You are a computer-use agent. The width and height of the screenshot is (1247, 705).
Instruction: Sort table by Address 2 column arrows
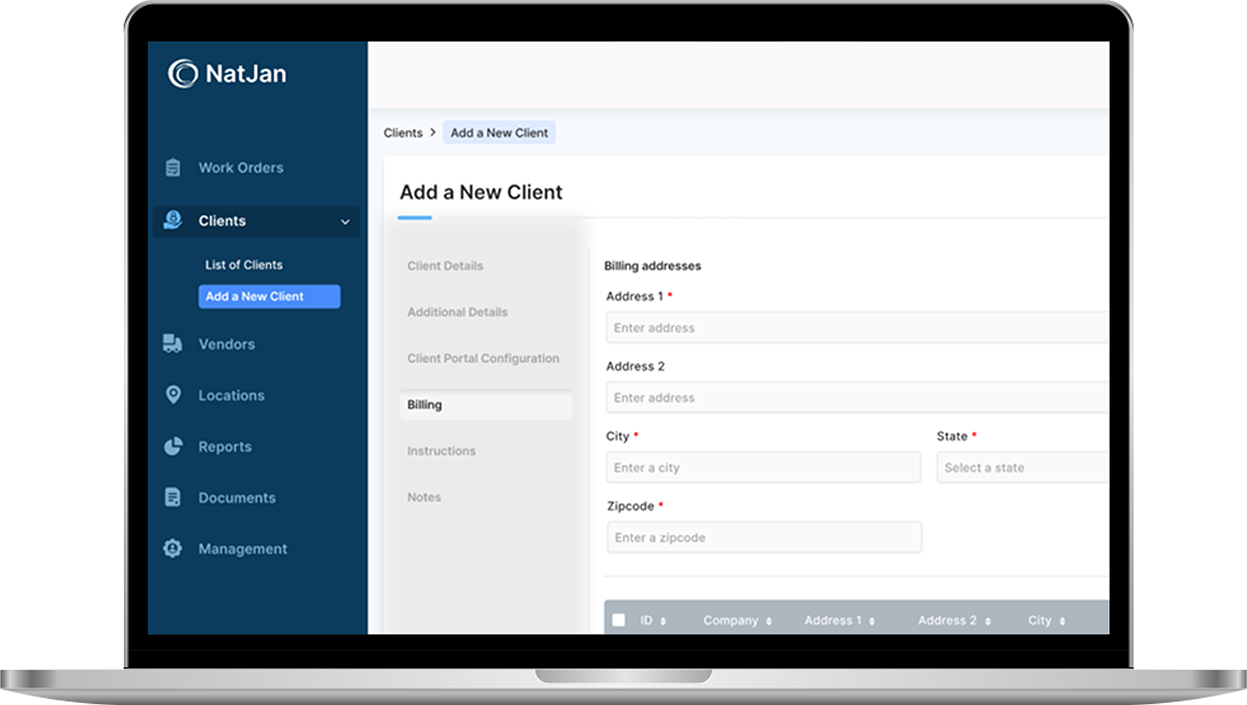(987, 621)
